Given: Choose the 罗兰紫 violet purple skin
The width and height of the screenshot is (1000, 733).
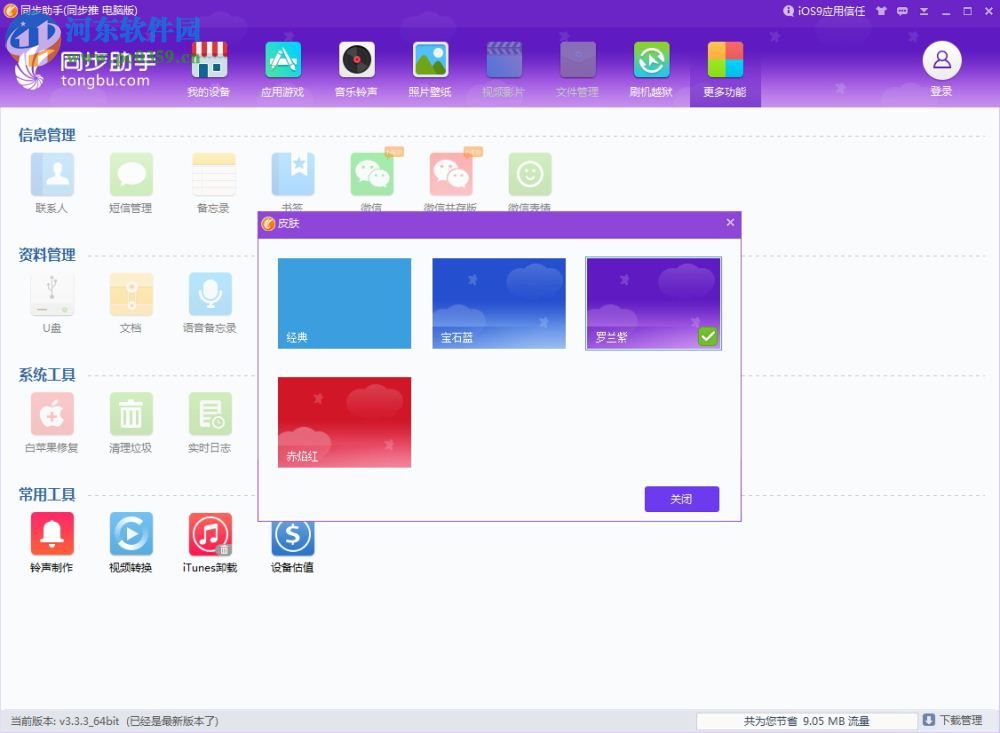Looking at the screenshot, I should click(x=653, y=303).
